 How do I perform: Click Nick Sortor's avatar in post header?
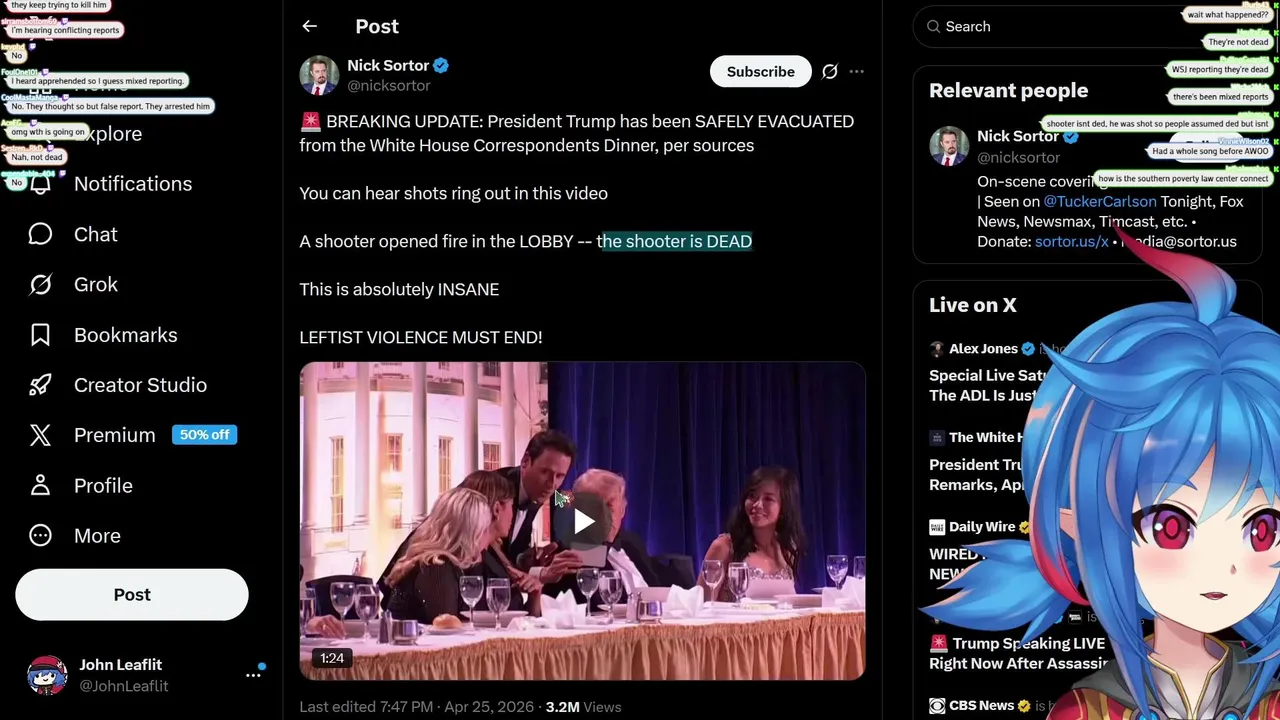(x=319, y=75)
